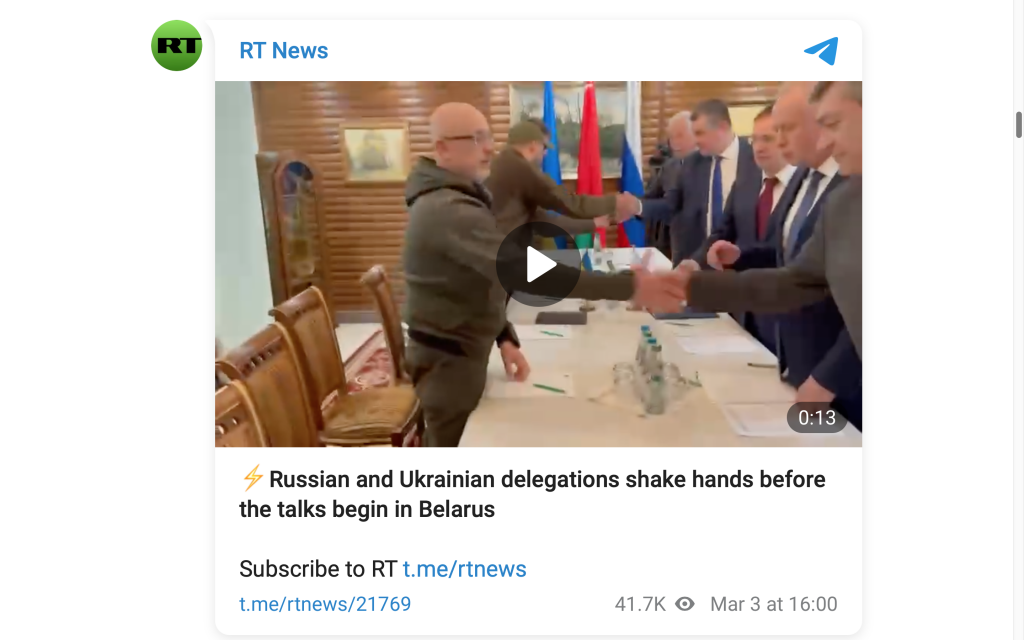
Task: Click the water bottles in video frame
Action: (x=652, y=369)
